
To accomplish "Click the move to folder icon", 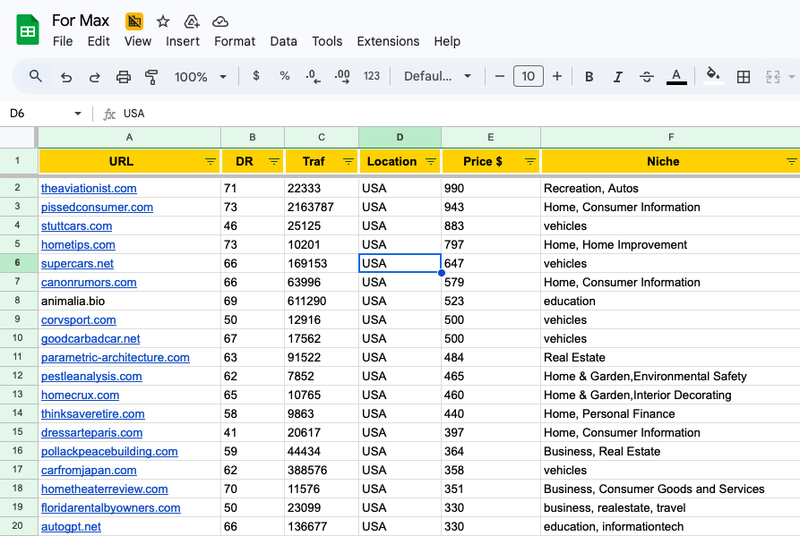I will pos(191,21).
